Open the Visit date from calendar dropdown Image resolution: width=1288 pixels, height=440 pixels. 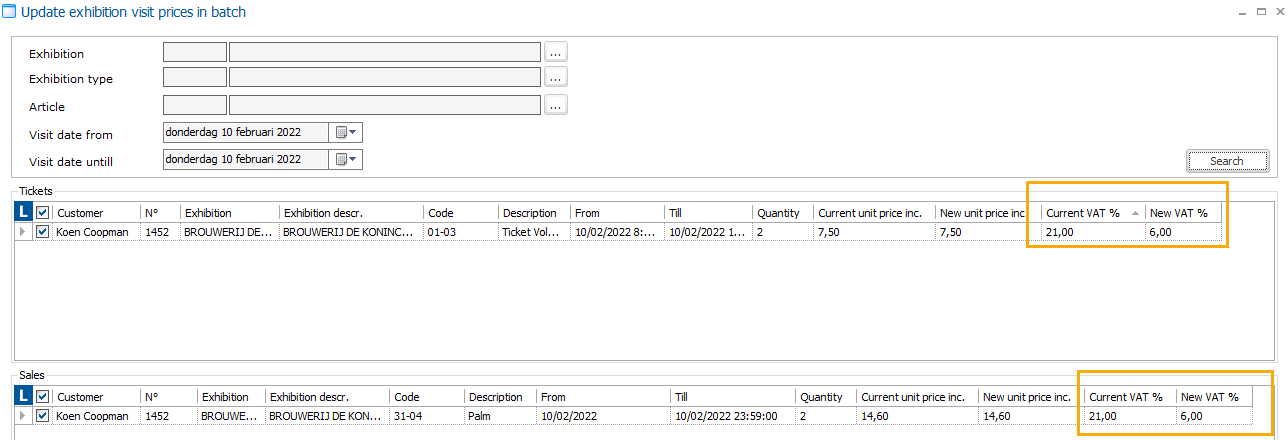tap(347, 132)
